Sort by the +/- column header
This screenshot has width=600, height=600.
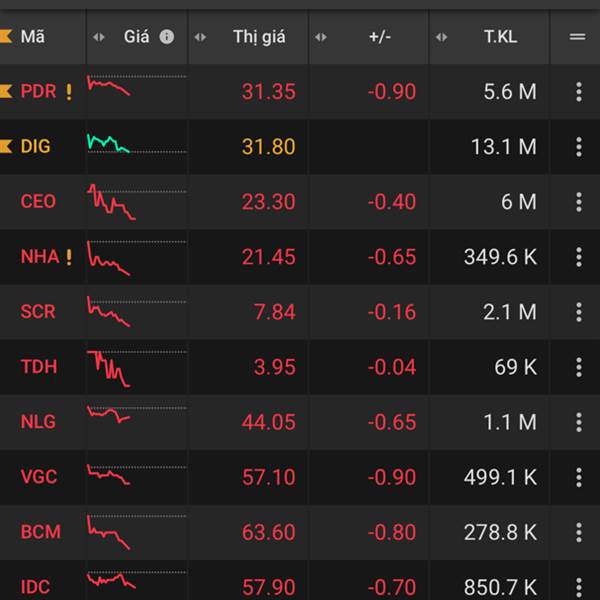(x=380, y=37)
